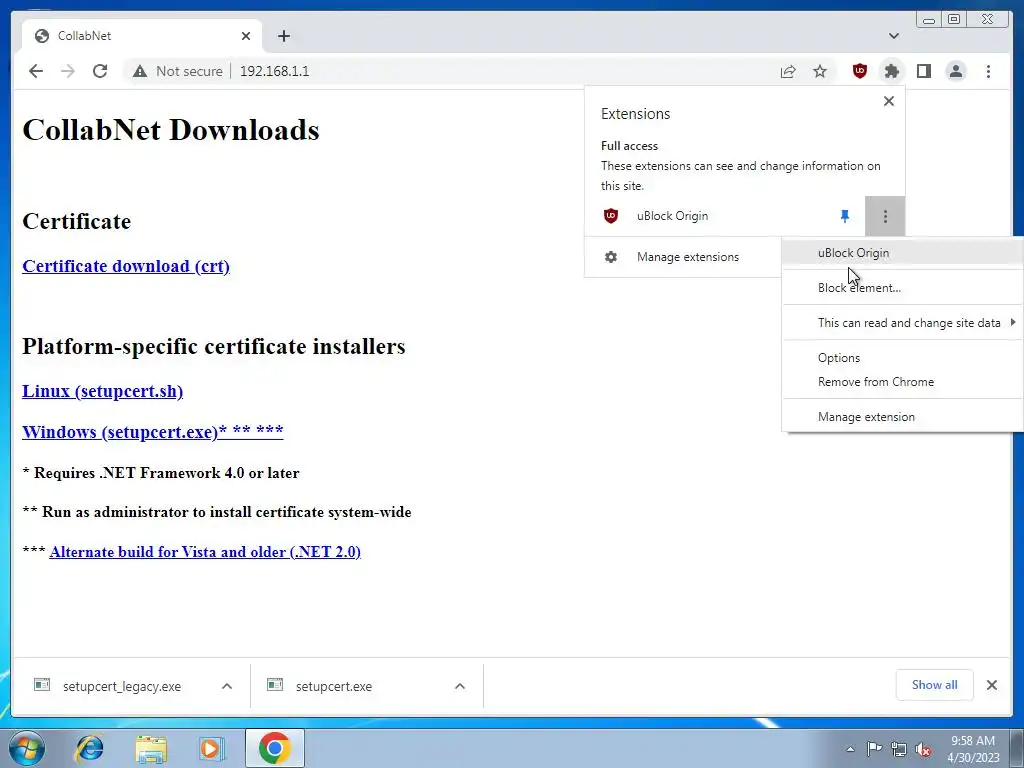Go back to the previous page
The height and width of the screenshot is (768, 1024).
pos(36,71)
